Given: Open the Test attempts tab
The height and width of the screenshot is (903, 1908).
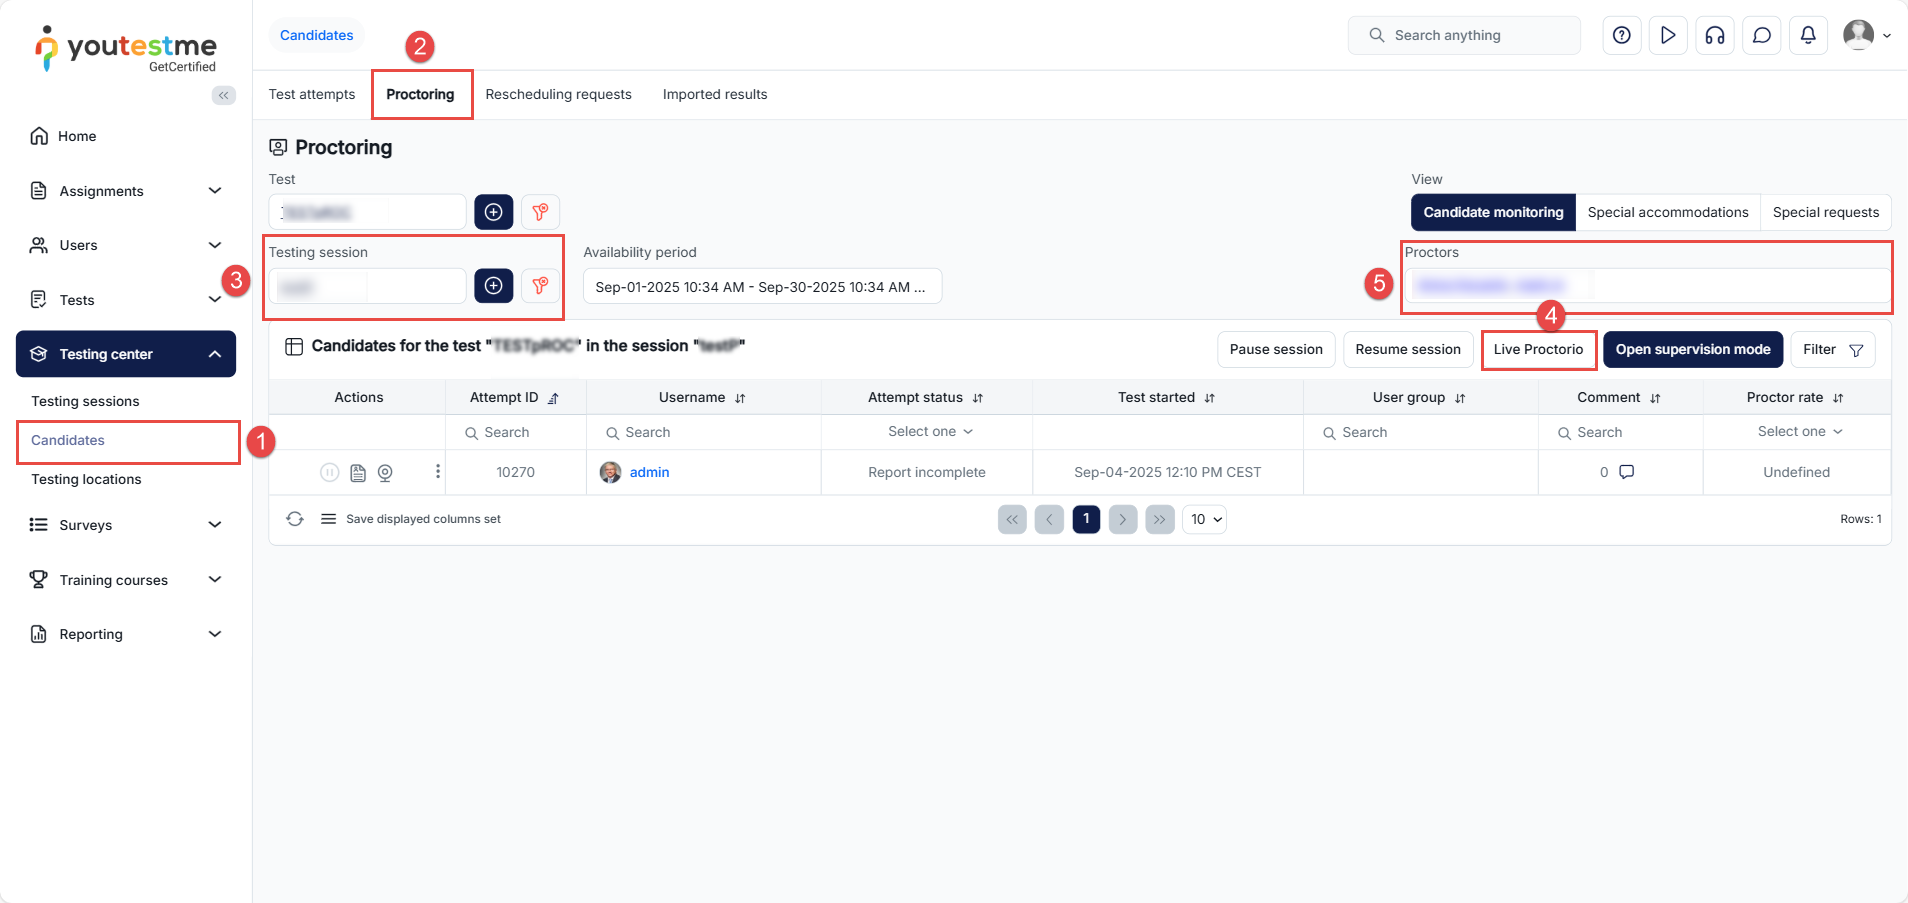Looking at the screenshot, I should [312, 94].
